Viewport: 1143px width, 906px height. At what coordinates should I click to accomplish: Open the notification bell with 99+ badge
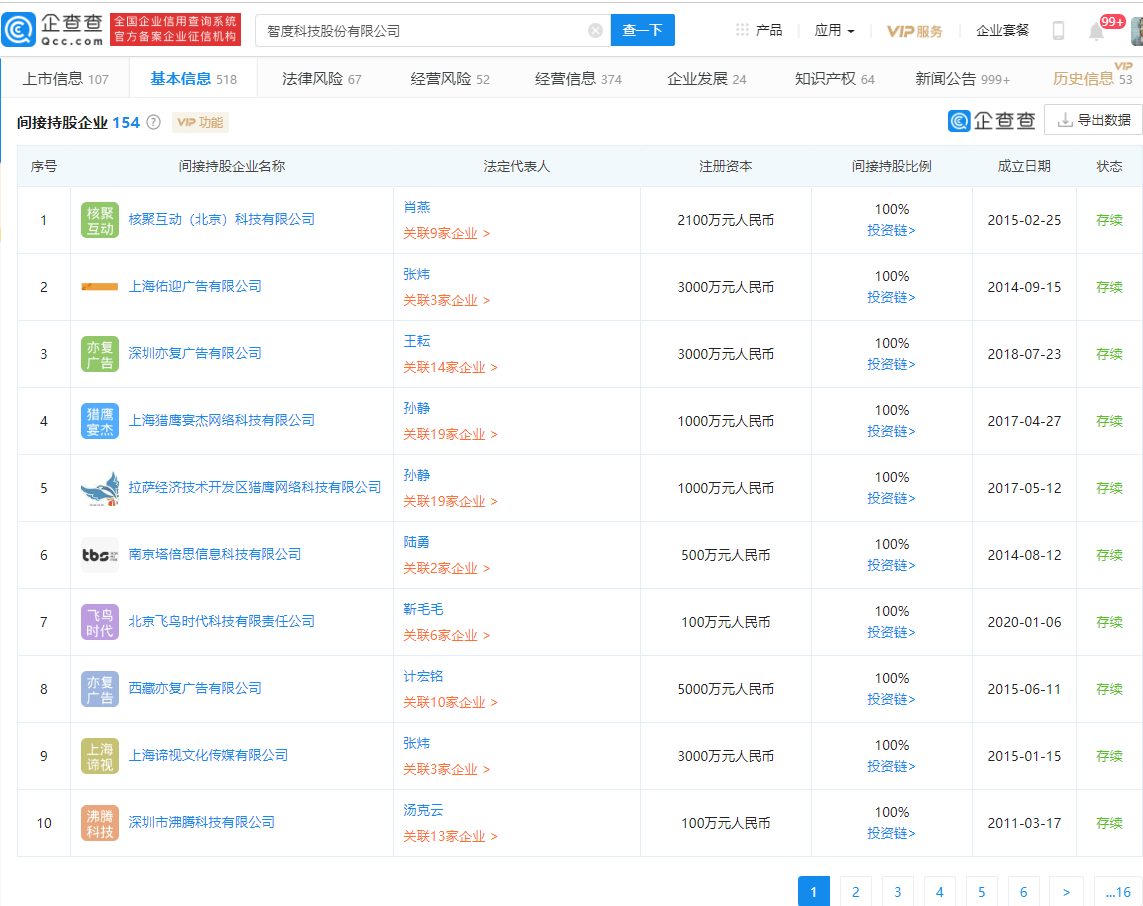coord(1097,31)
